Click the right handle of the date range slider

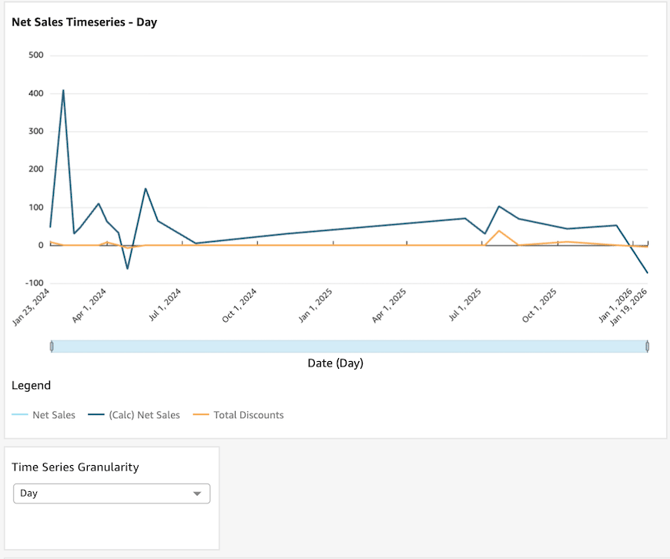(x=647, y=346)
